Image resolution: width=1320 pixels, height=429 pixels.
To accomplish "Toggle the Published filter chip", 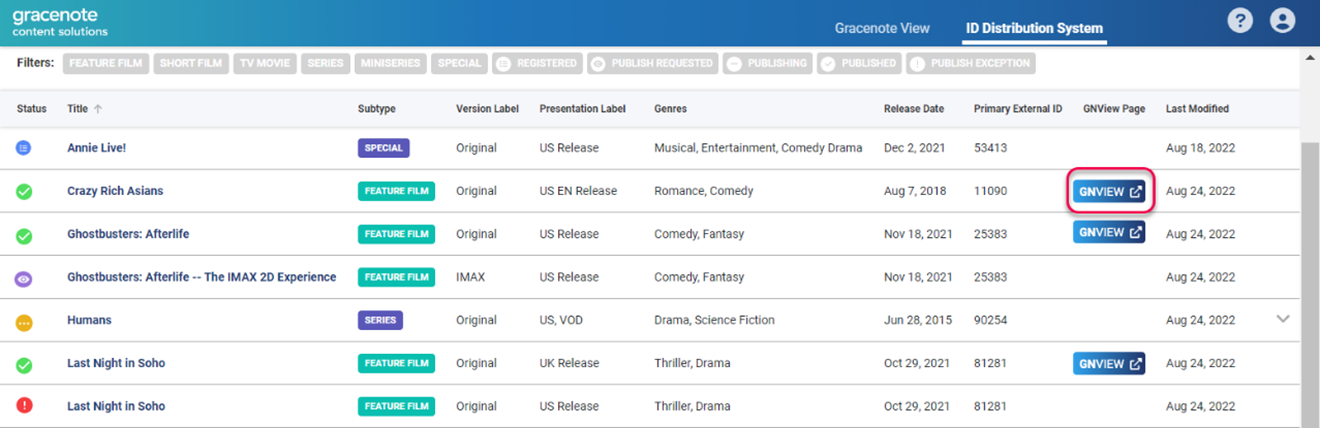I will pyautogui.click(x=858, y=63).
